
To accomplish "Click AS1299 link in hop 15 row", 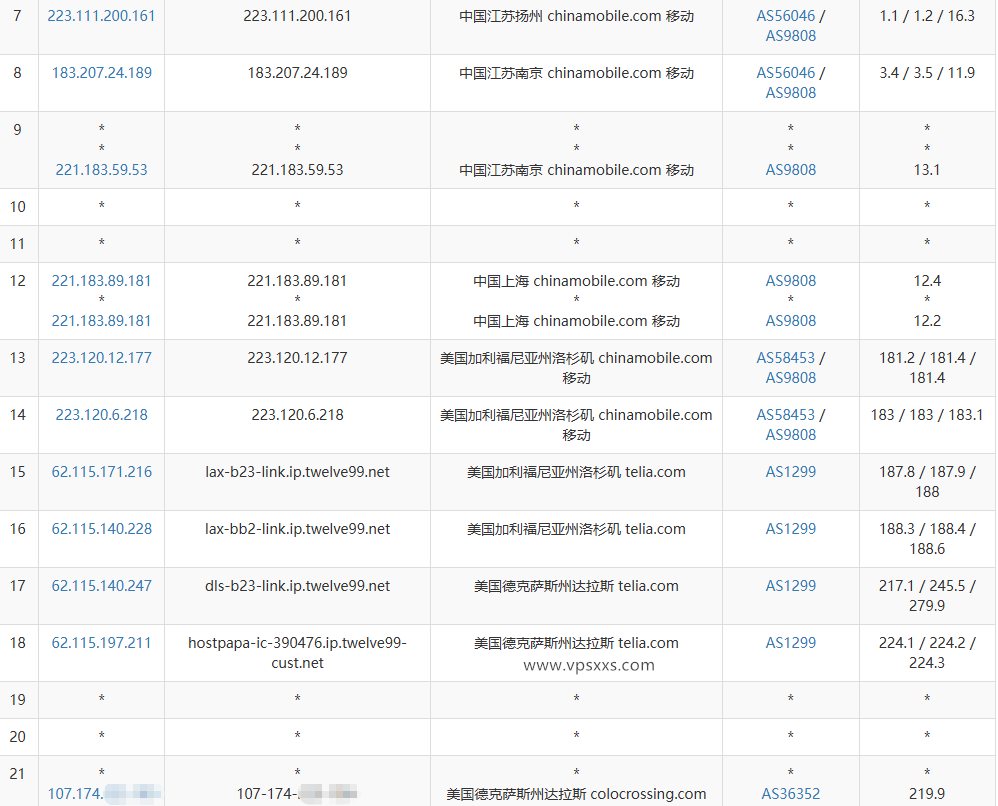I will pos(791,472).
